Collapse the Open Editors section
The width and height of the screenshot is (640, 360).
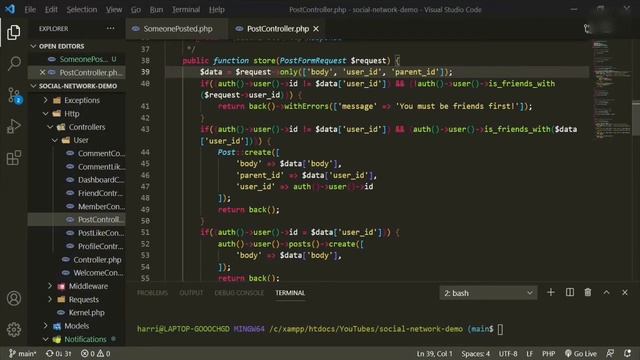76,46
